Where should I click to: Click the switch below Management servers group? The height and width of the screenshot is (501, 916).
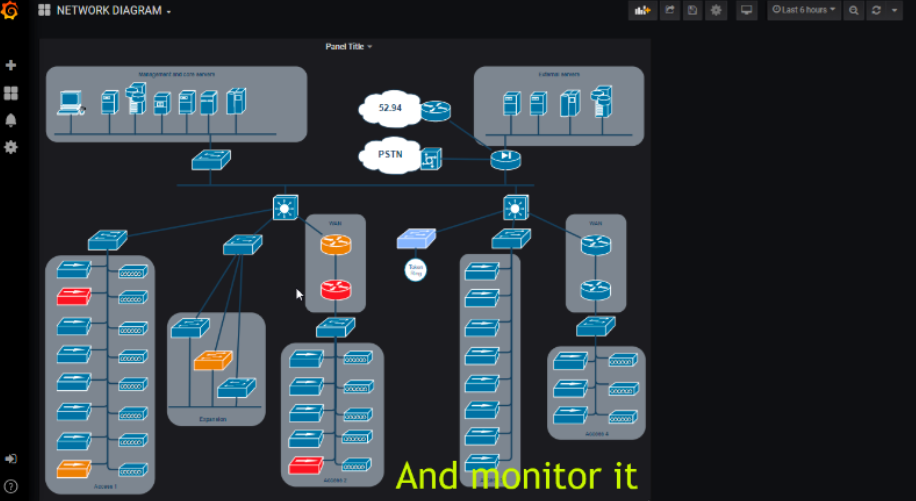(211, 159)
